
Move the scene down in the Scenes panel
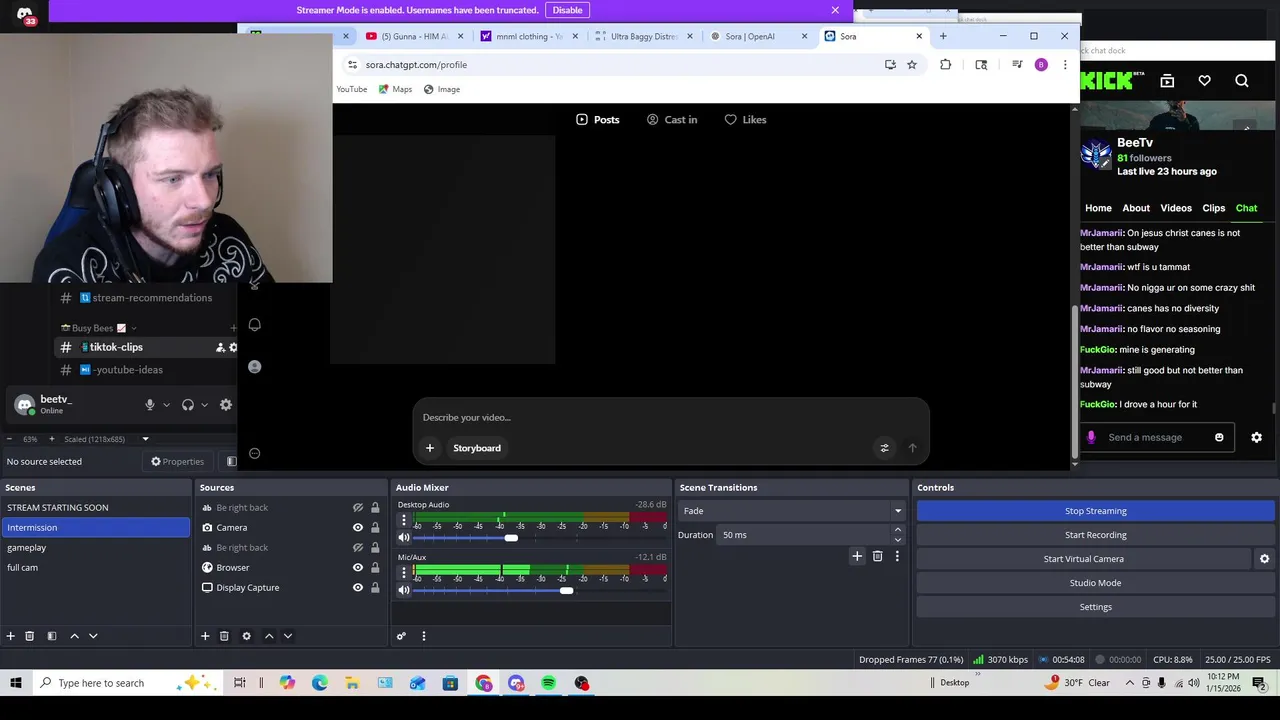93,636
